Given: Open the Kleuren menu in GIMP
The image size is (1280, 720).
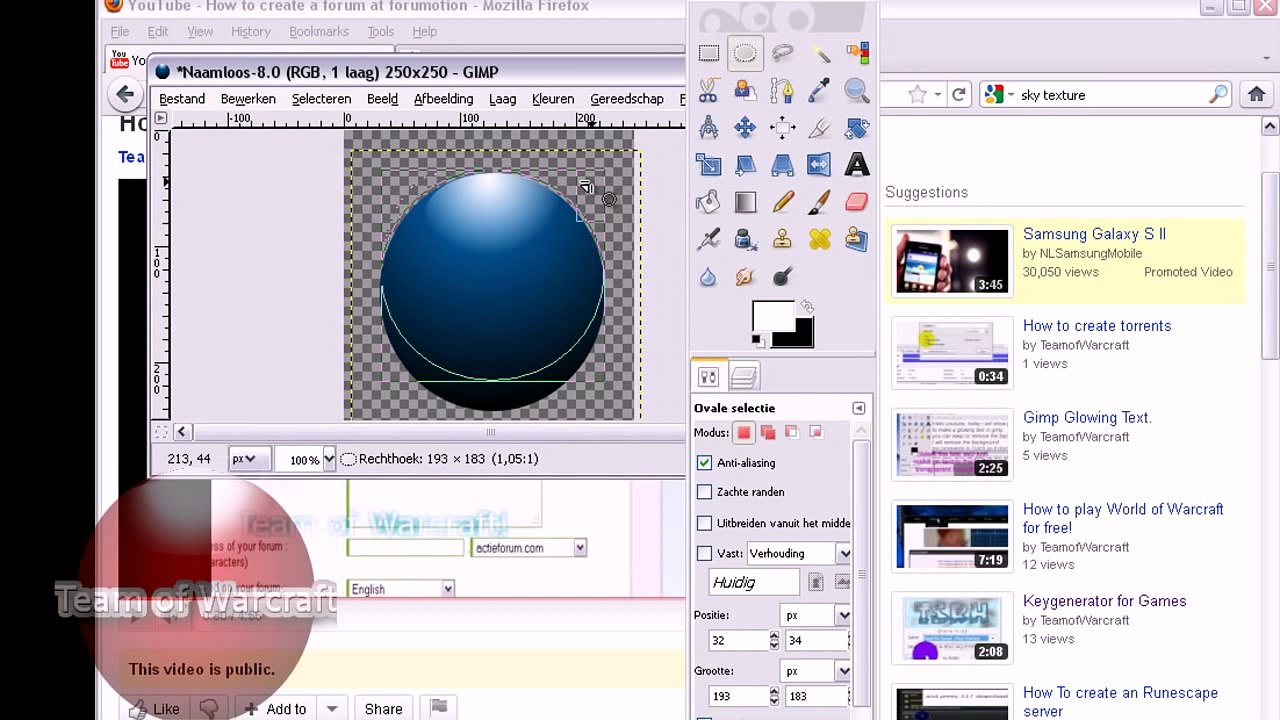Looking at the screenshot, I should click(553, 99).
